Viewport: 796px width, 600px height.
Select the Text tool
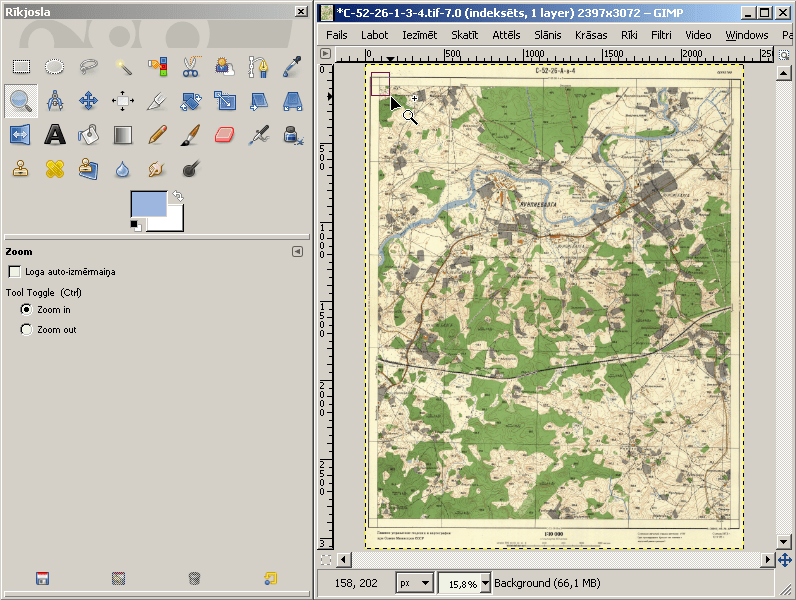[54, 135]
